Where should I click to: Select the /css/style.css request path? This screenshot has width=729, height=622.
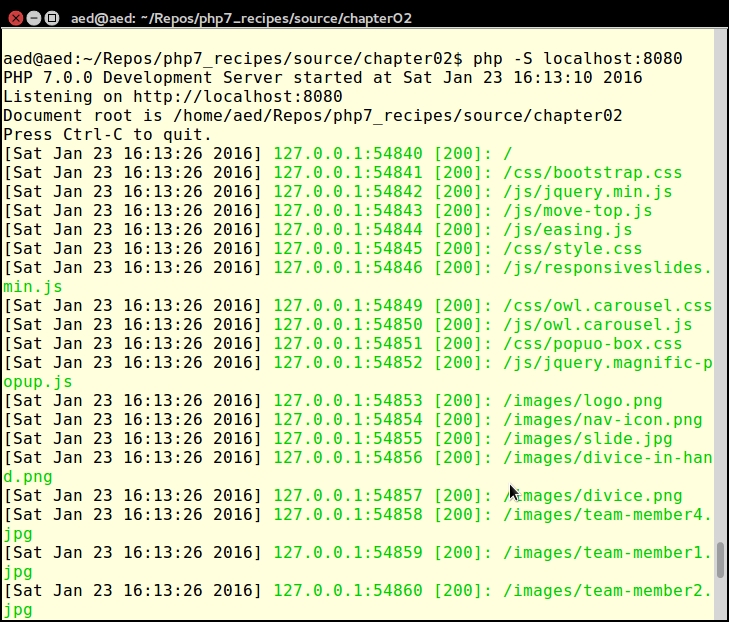coord(573,249)
